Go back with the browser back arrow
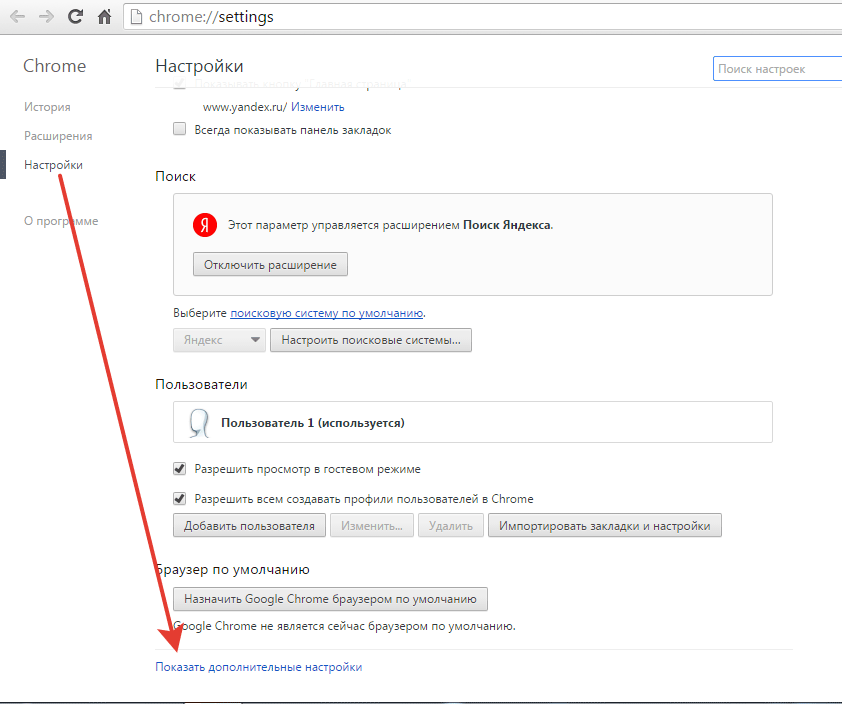This screenshot has width=842, height=704. tap(18, 17)
